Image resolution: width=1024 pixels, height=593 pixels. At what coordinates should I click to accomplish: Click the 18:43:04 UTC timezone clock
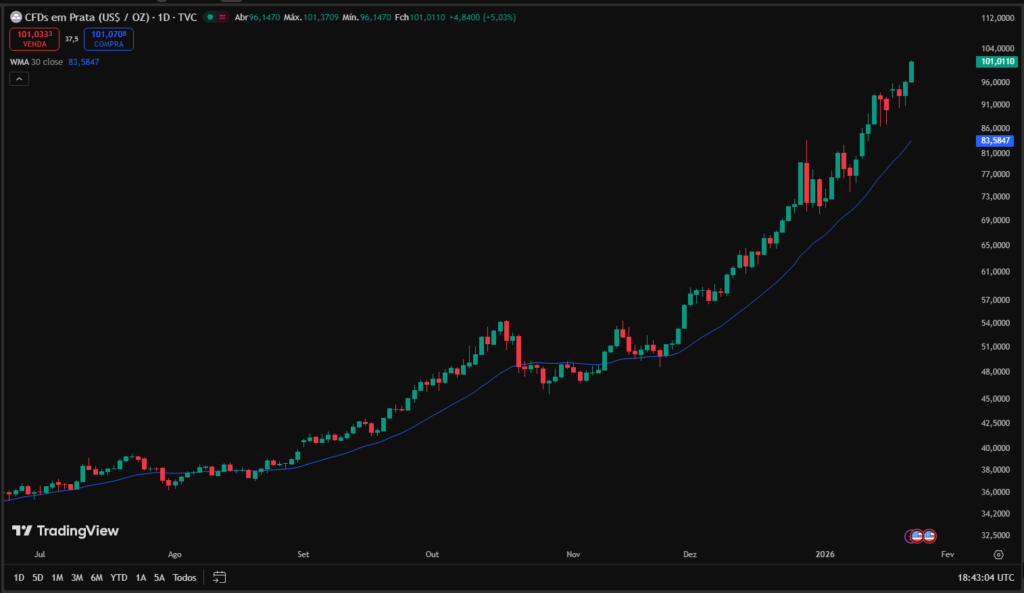point(984,577)
